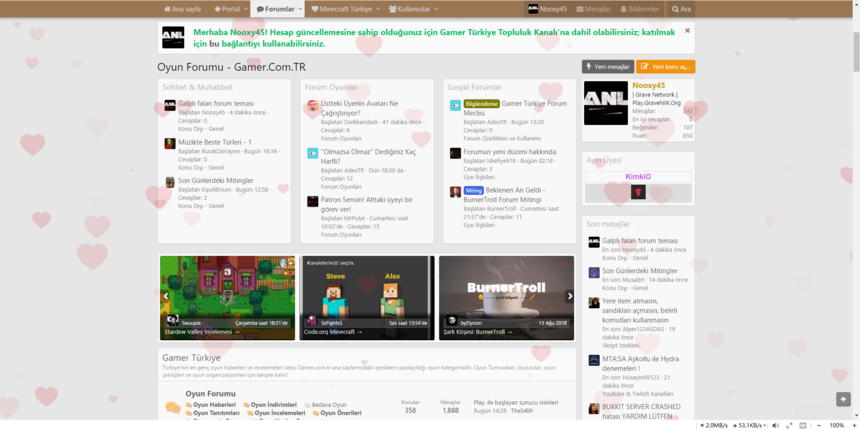Open 'Patron Sensin! Alttaki üyeyi bir görev ver!'

pyautogui.click(x=367, y=205)
